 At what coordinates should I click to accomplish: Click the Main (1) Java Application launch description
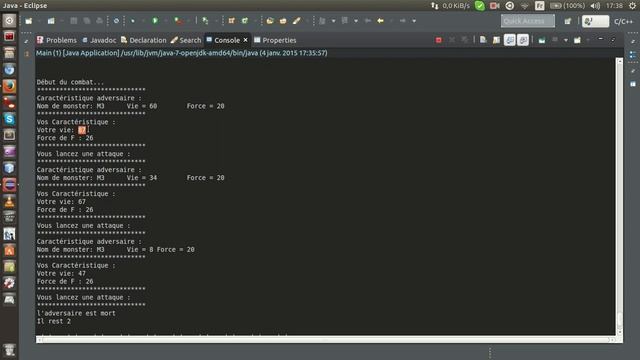click(x=182, y=53)
